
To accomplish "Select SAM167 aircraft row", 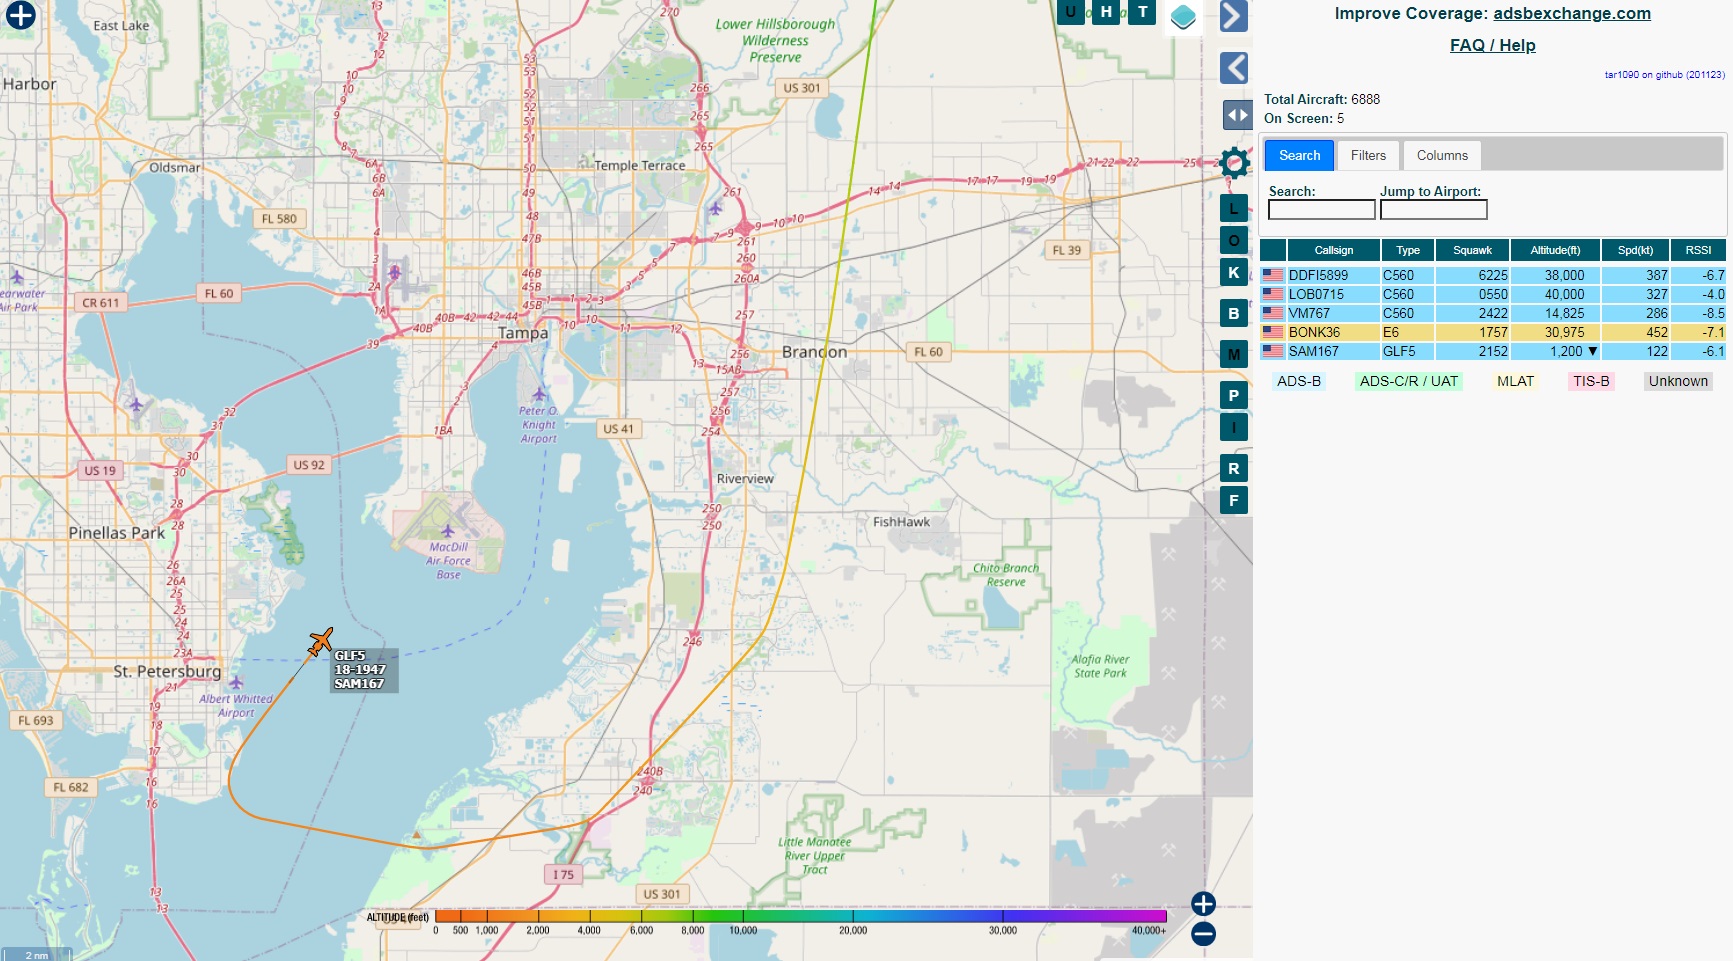I will click(1493, 351).
